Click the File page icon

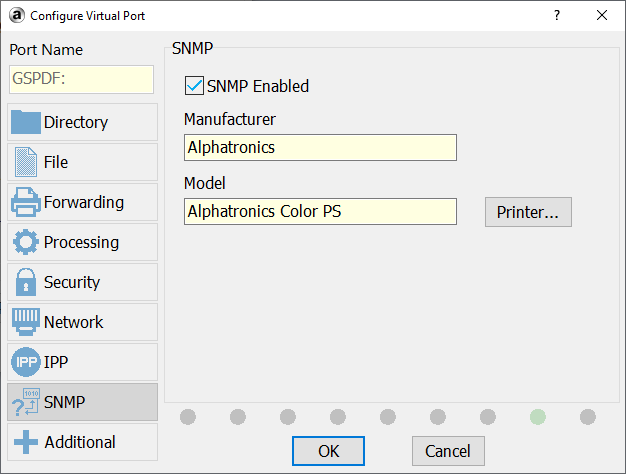click(26, 162)
